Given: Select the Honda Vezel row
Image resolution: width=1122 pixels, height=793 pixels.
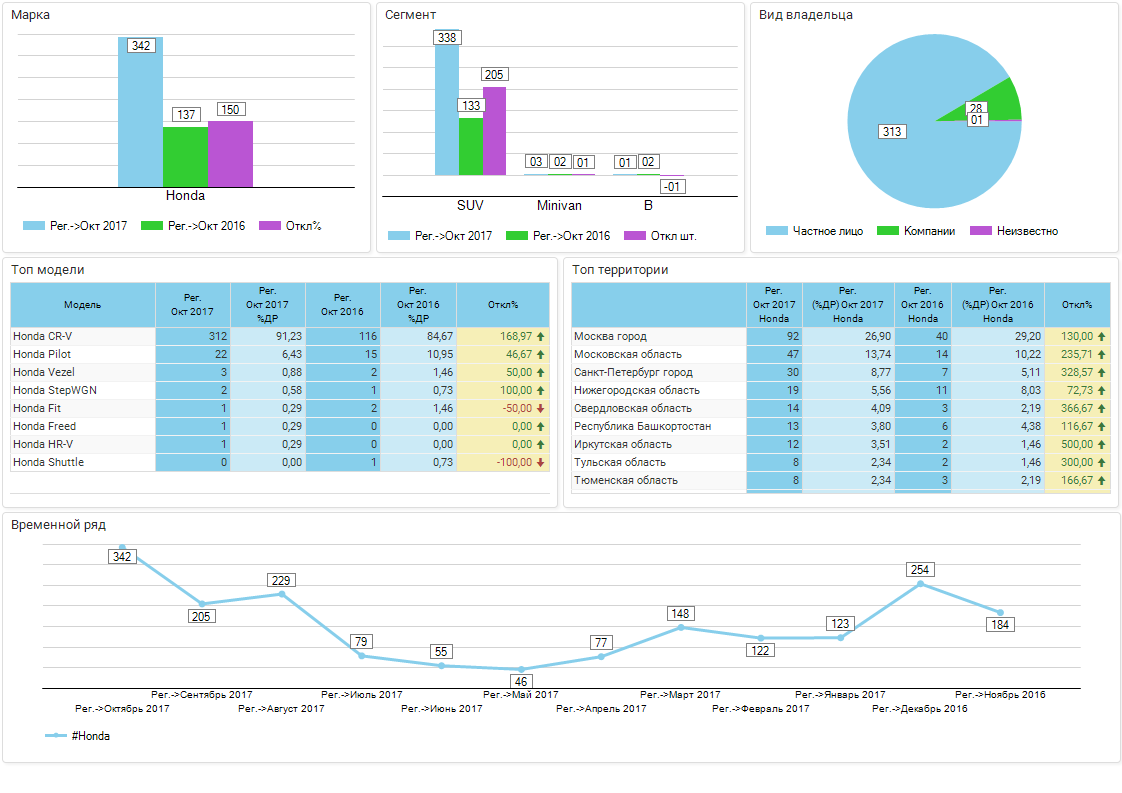Looking at the screenshot, I should point(280,372).
